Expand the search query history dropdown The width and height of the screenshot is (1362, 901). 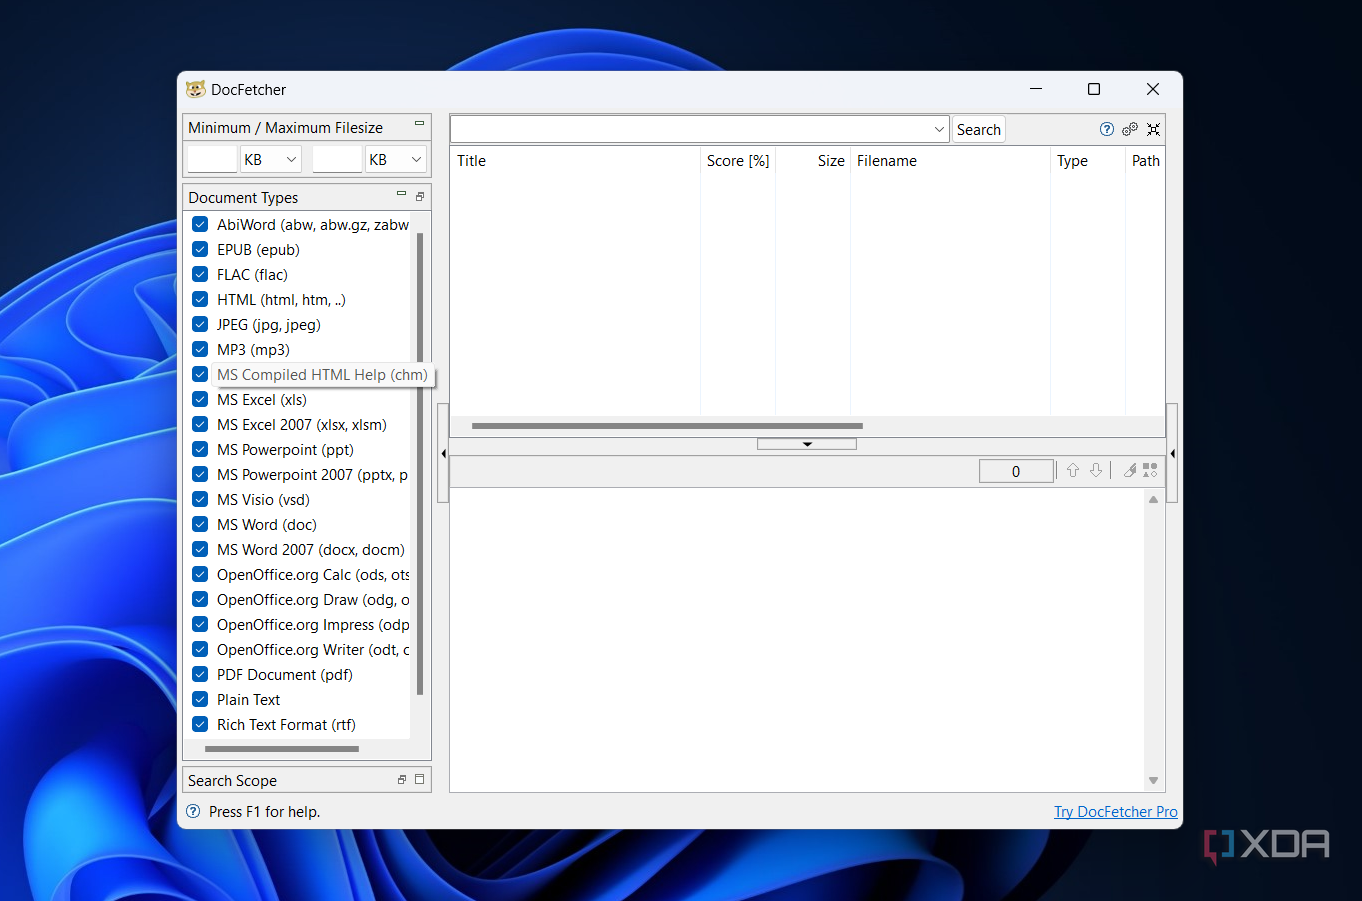pyautogui.click(x=939, y=129)
